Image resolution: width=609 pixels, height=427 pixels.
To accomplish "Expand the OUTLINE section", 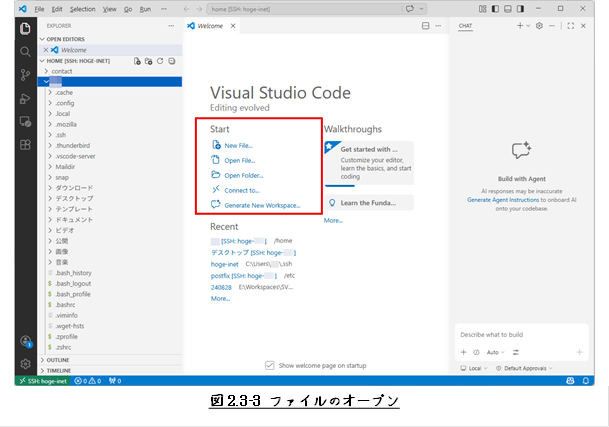I will click(58, 359).
